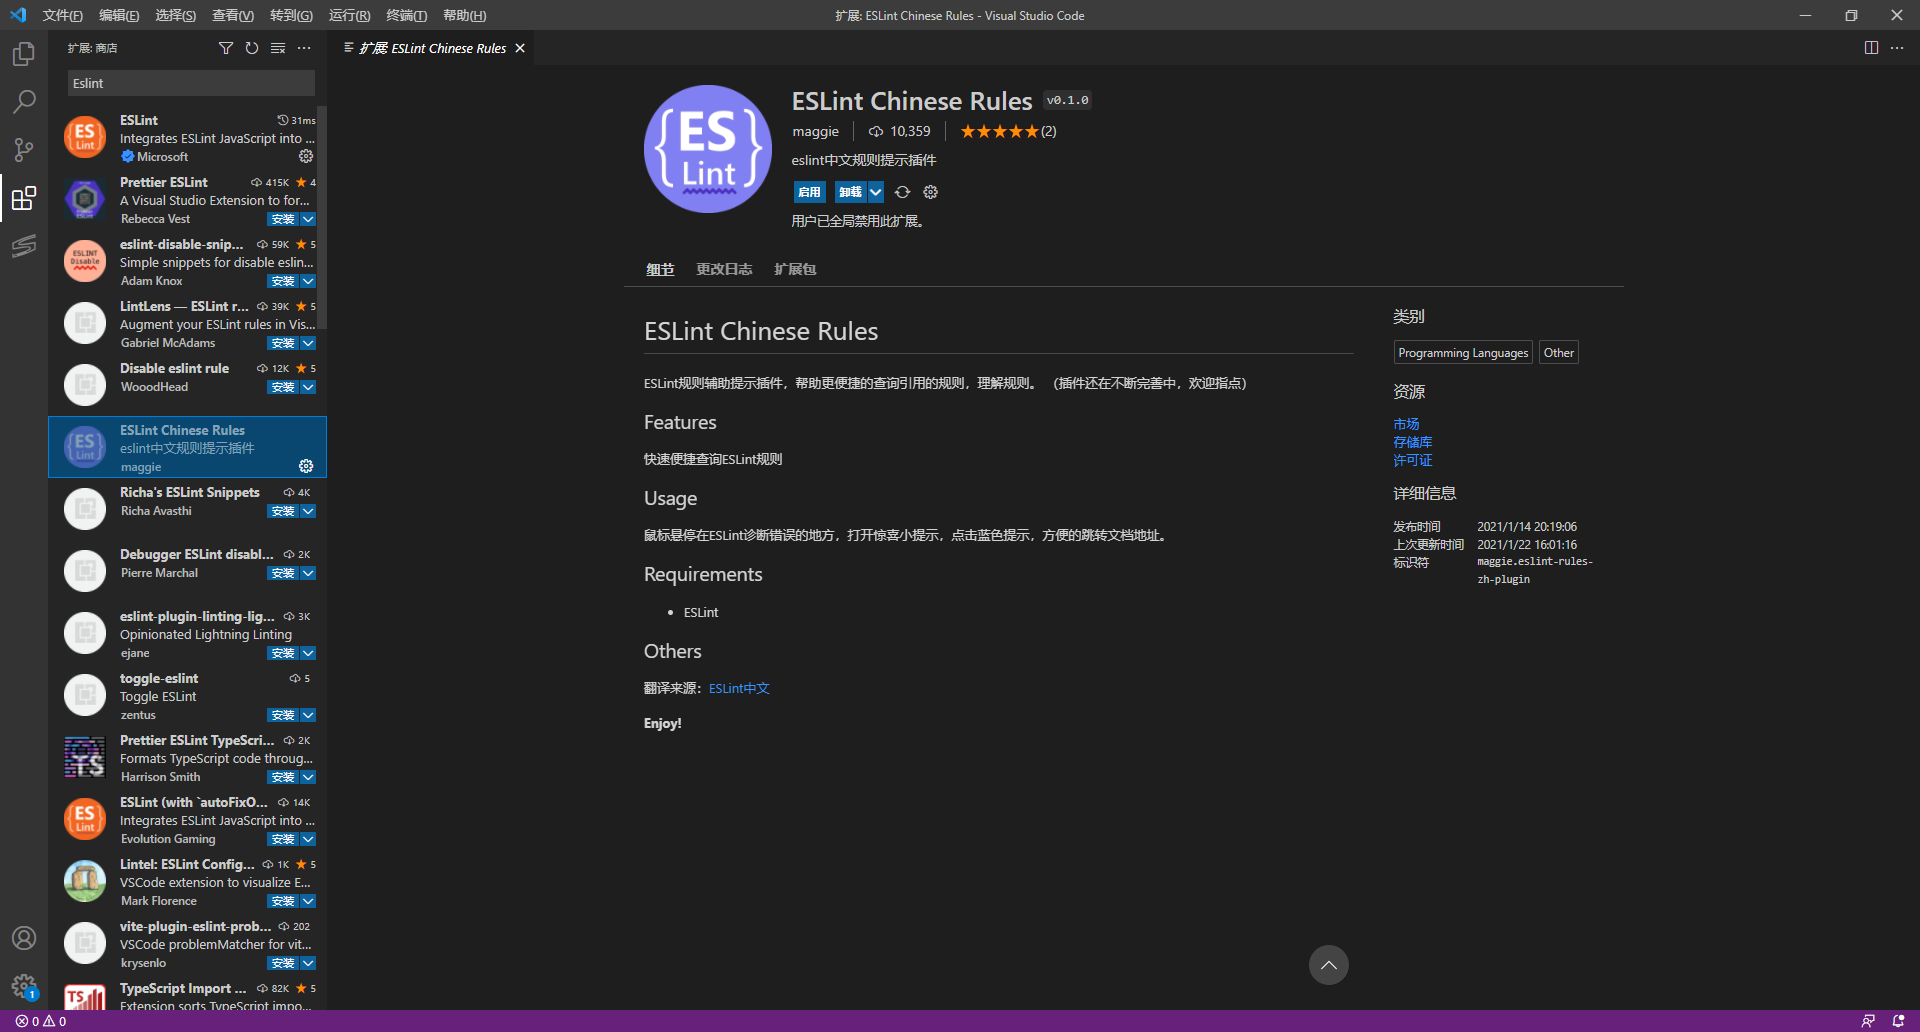The height and width of the screenshot is (1032, 1920).
Task: Select the Other category tag
Action: tap(1558, 353)
